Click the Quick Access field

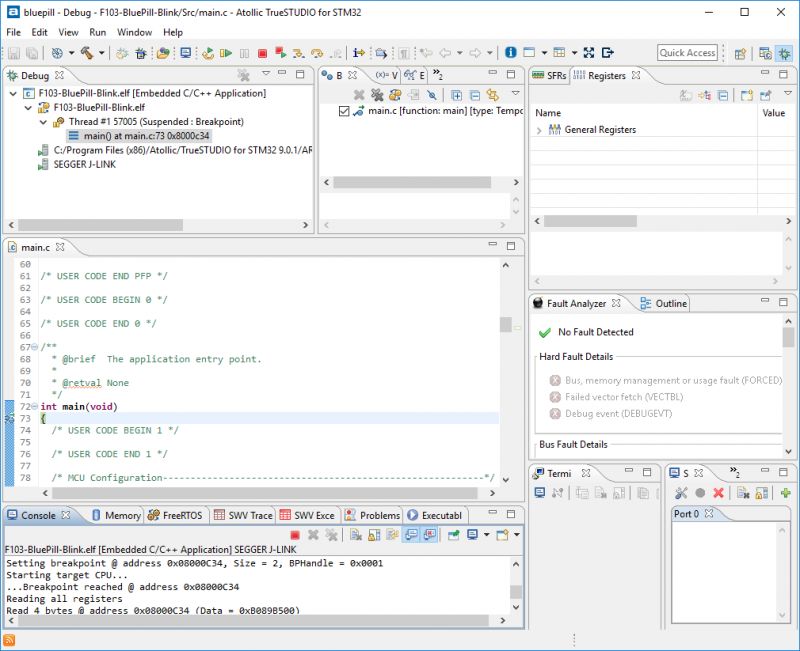[x=687, y=53]
